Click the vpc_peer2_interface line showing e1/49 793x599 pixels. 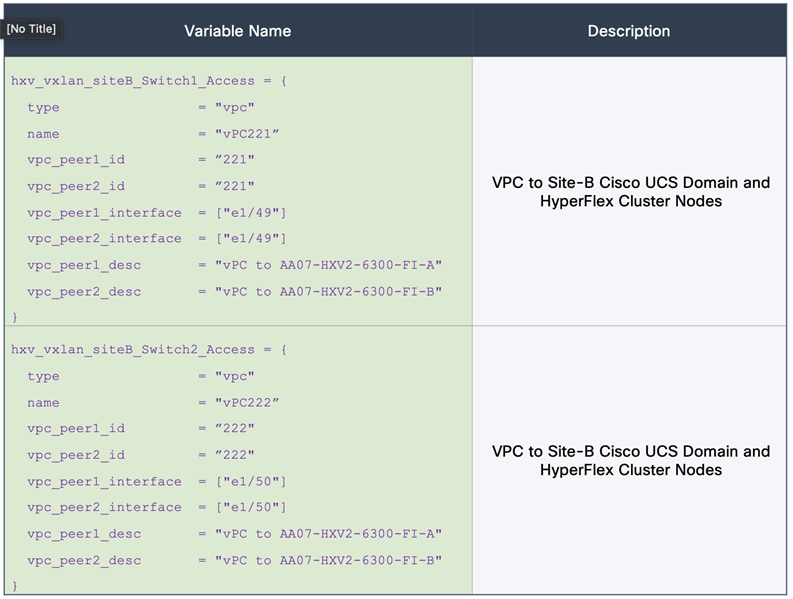point(157,238)
